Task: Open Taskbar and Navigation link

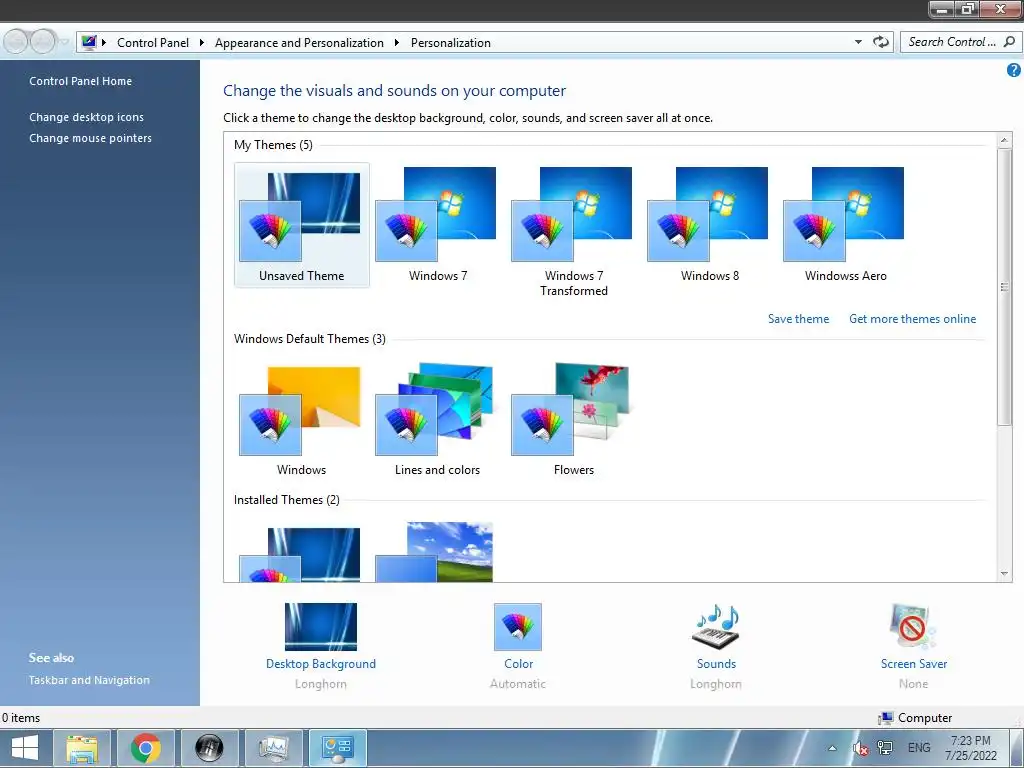Action: 89,680
